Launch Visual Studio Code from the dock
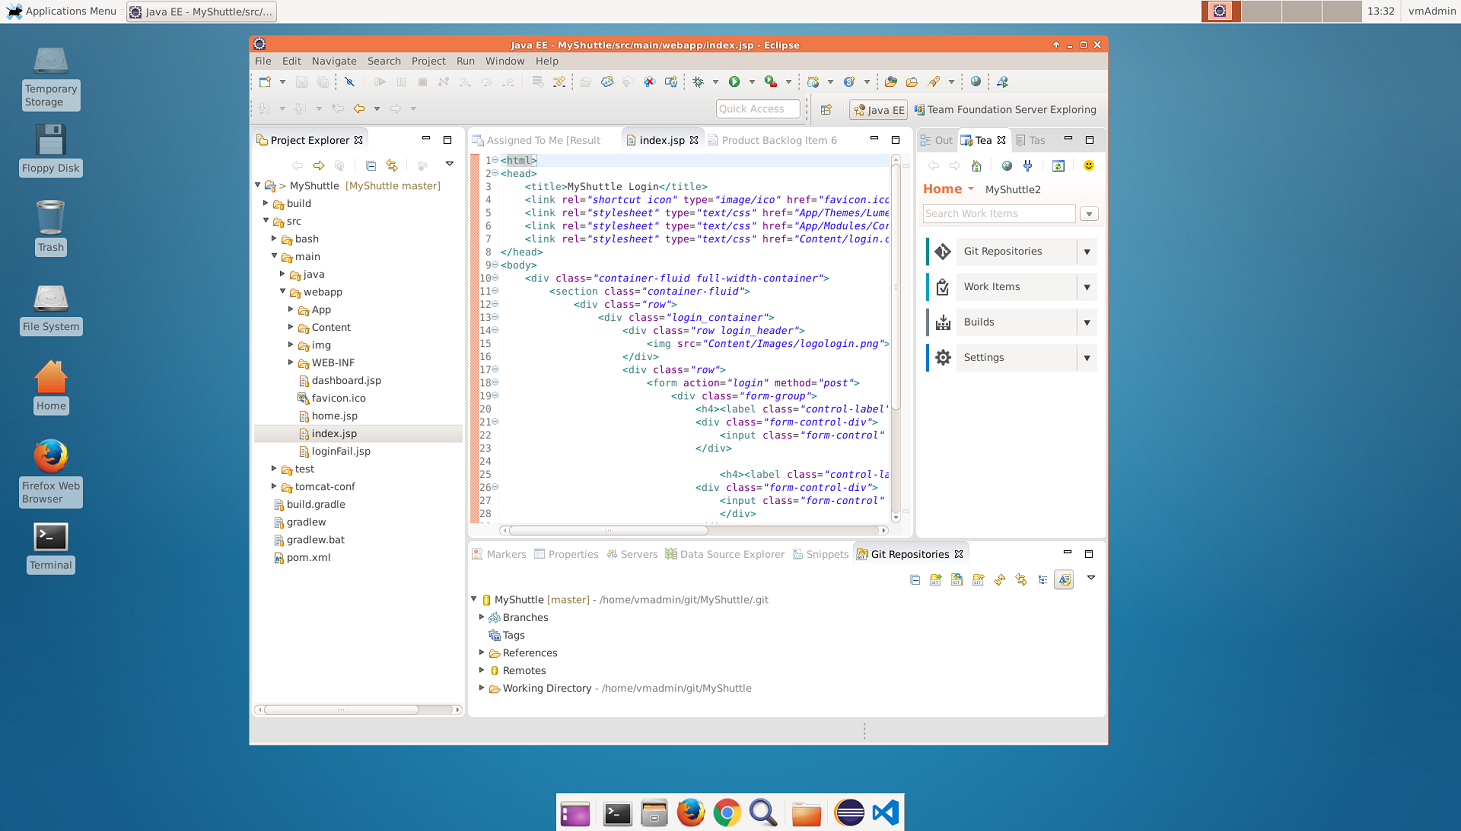Screen dimensions: 1461x831 [886, 813]
